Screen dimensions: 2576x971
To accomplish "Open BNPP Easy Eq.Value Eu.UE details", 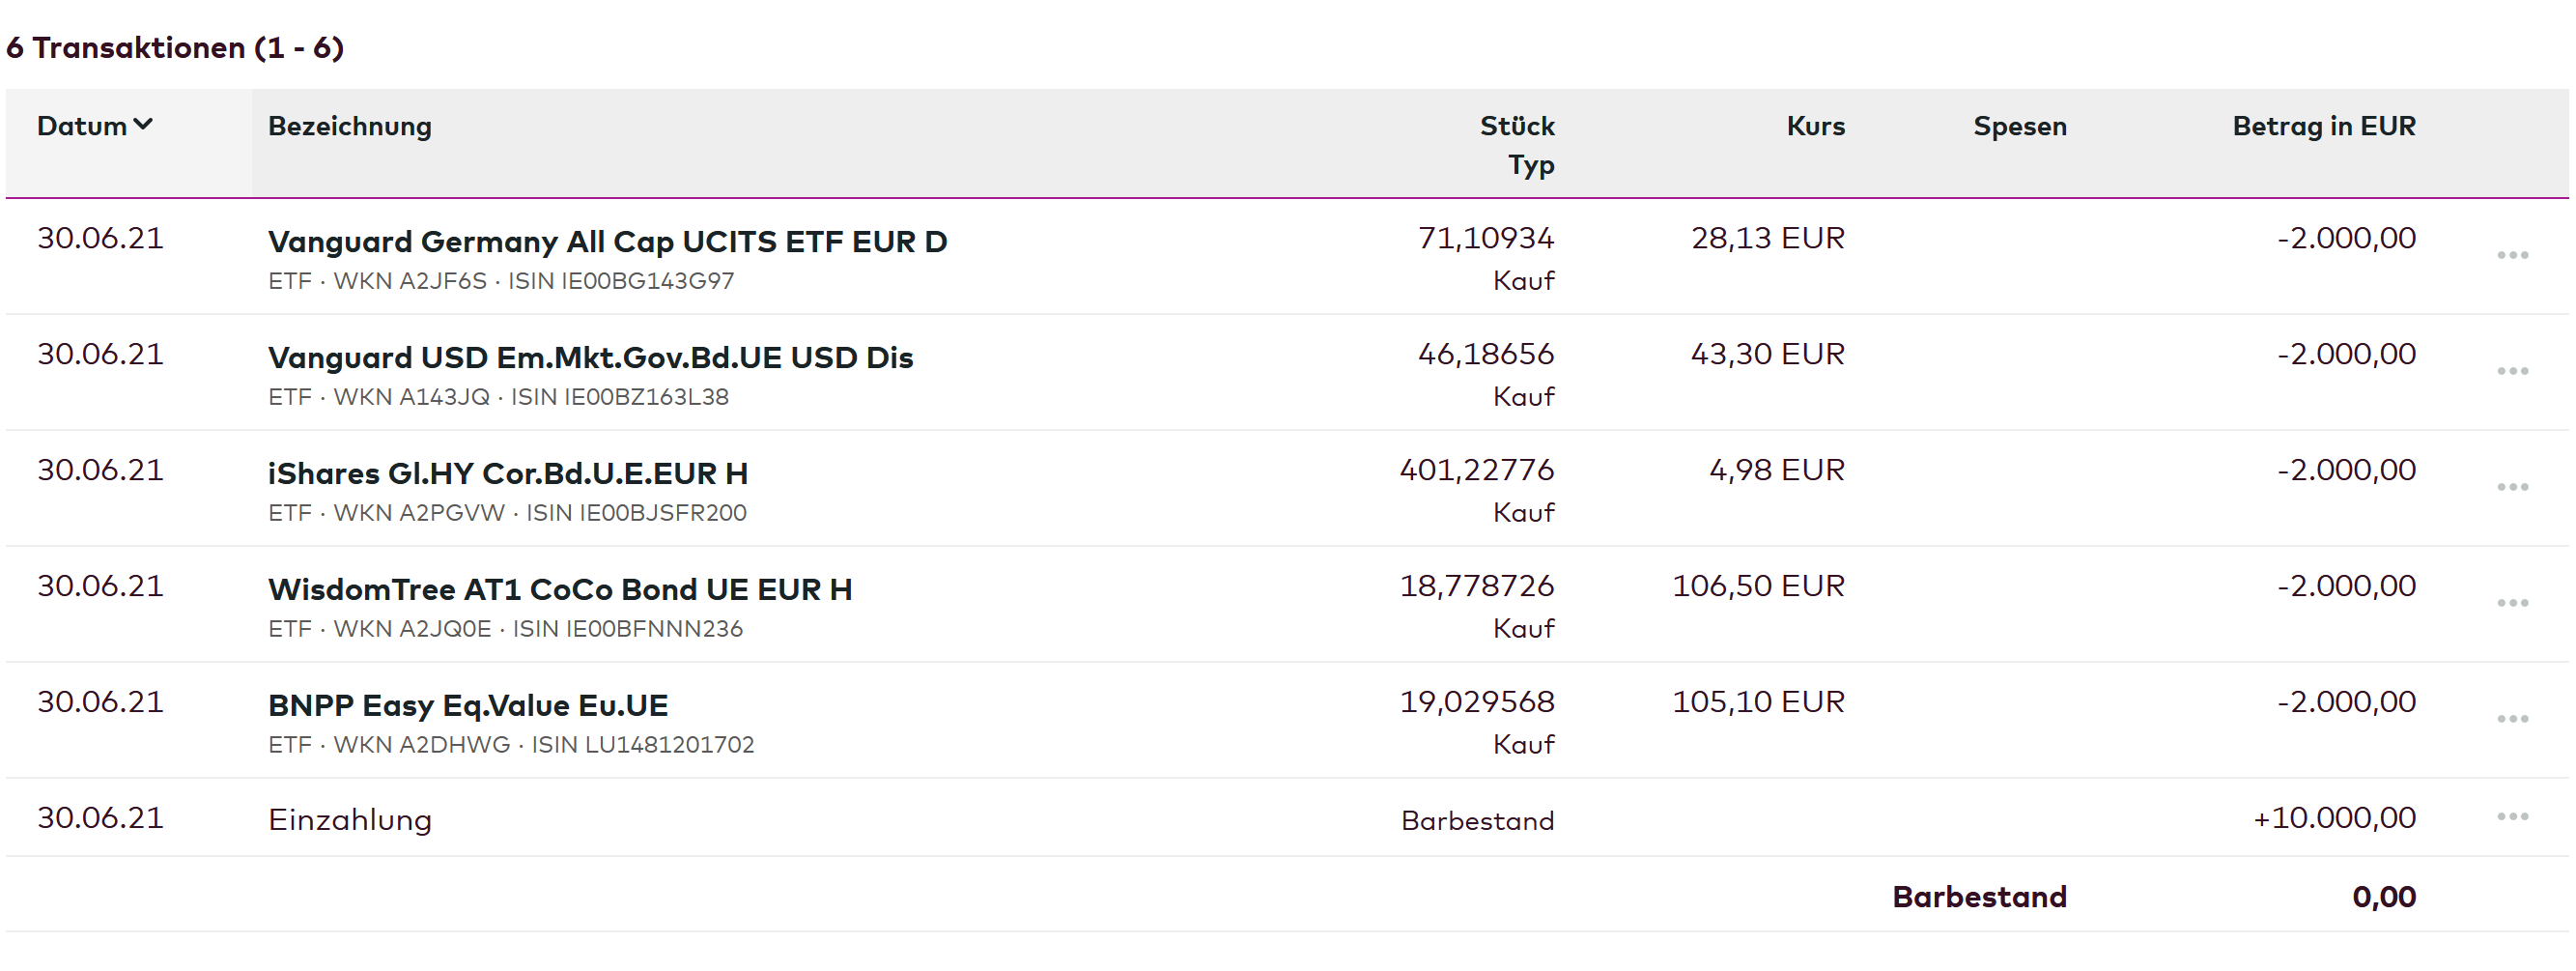I will (467, 706).
